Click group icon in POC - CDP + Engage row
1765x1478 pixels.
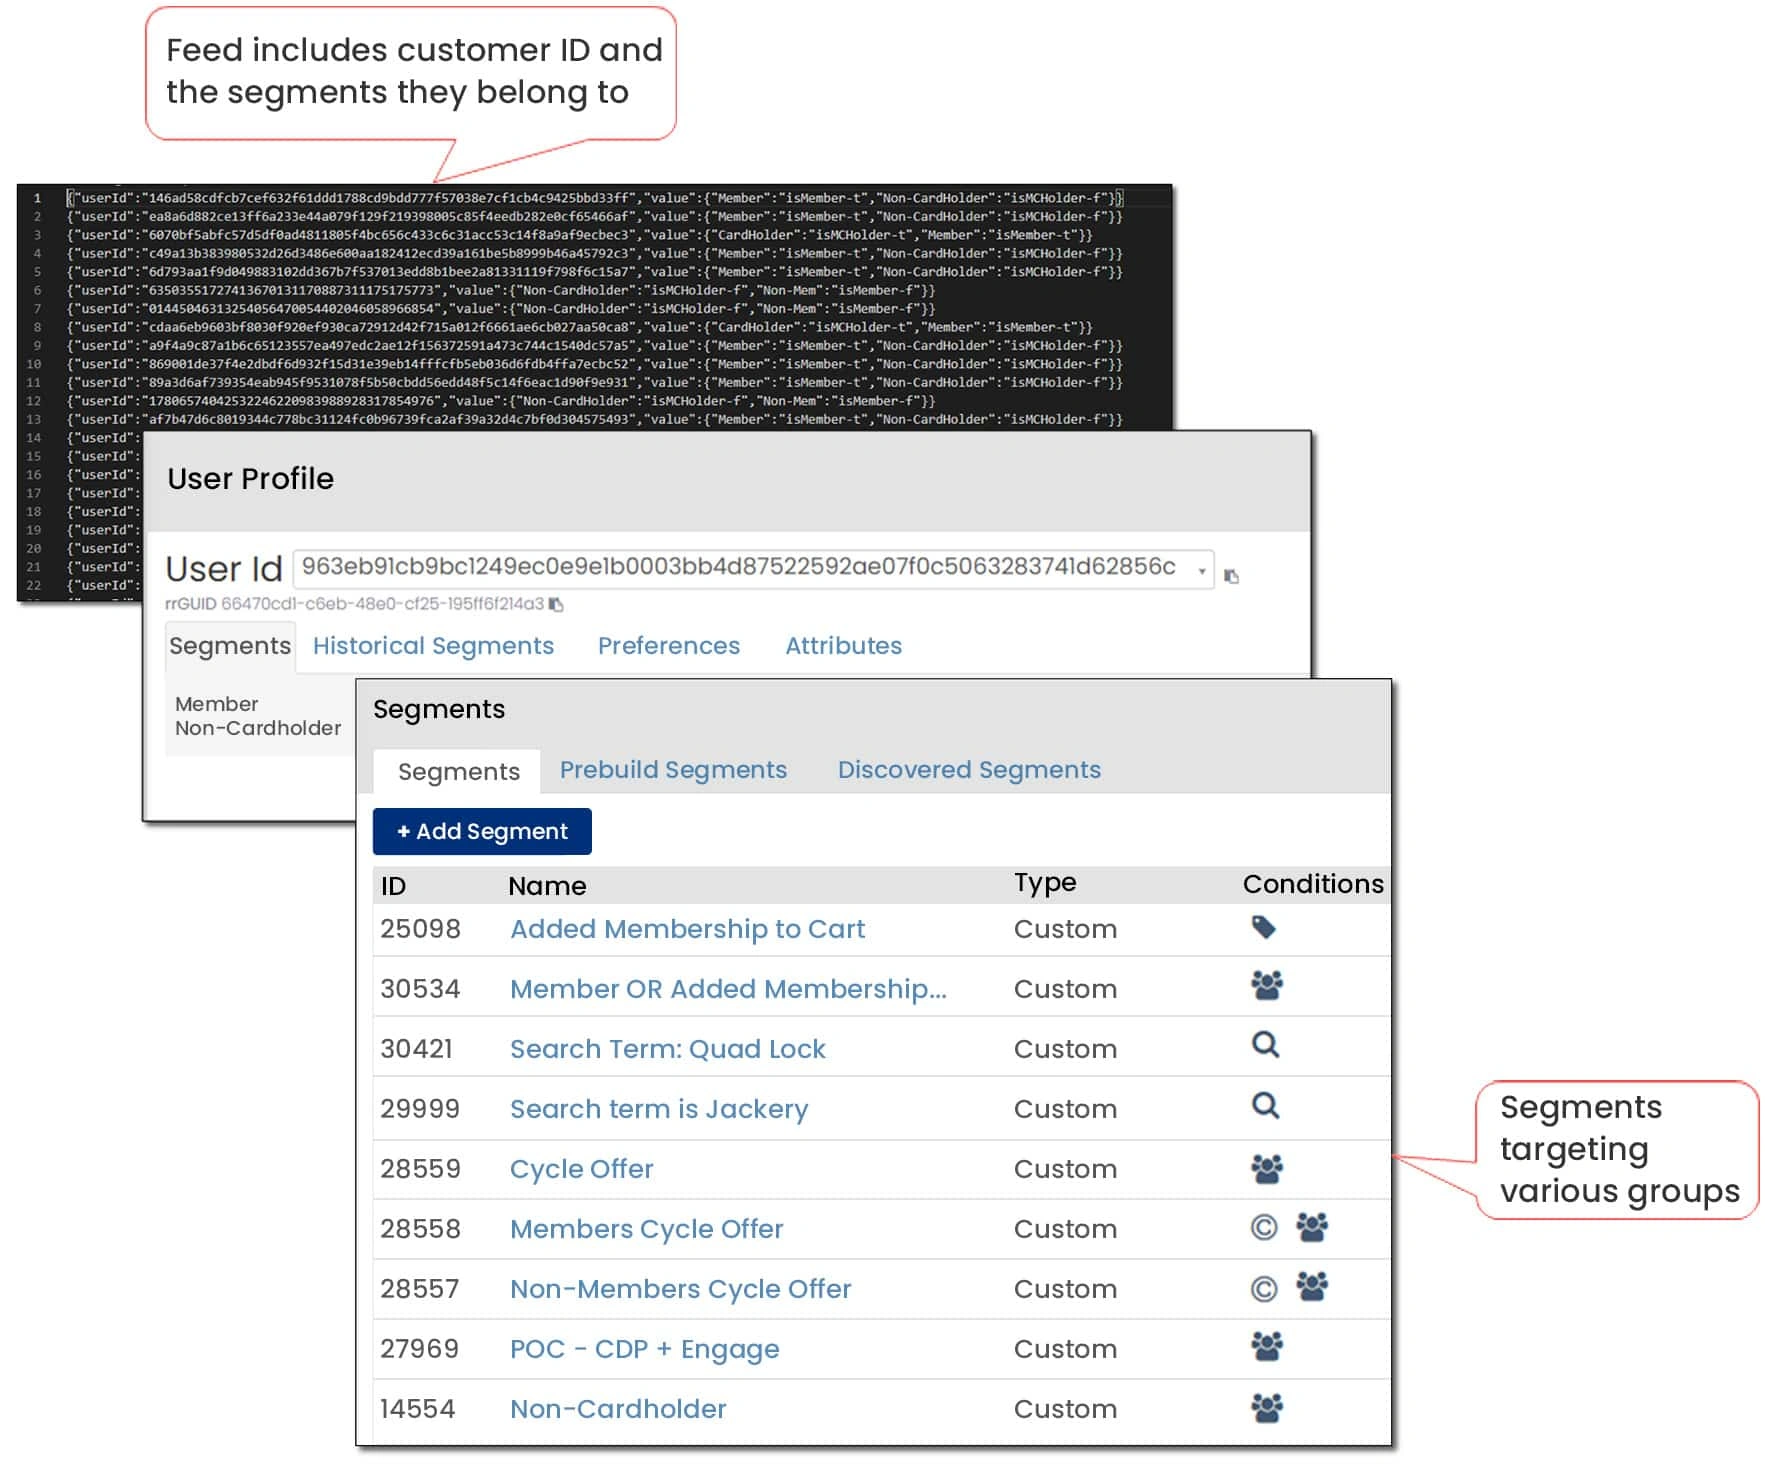(1266, 1347)
